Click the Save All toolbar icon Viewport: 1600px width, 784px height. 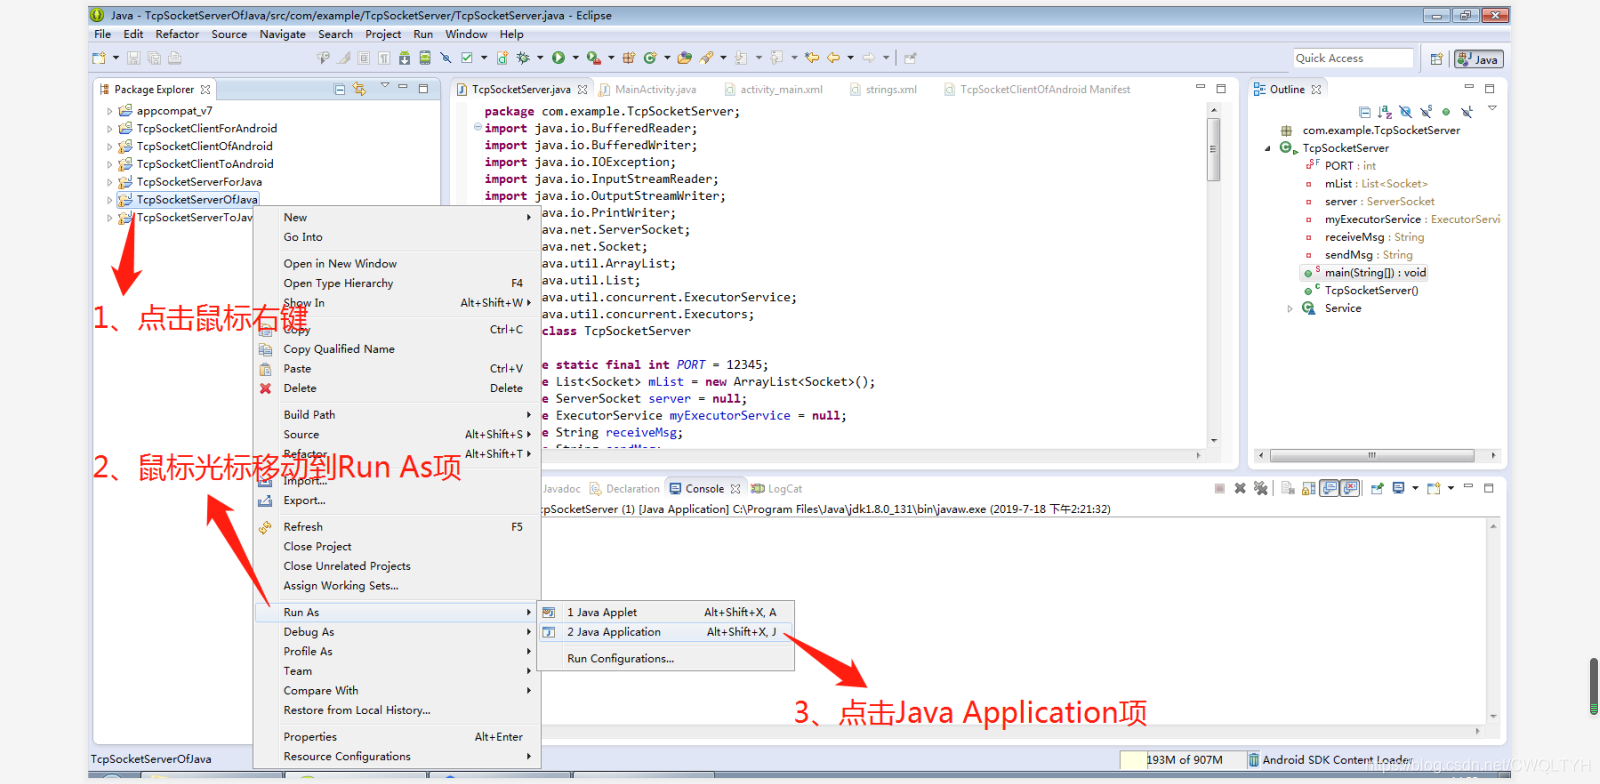[x=154, y=58]
